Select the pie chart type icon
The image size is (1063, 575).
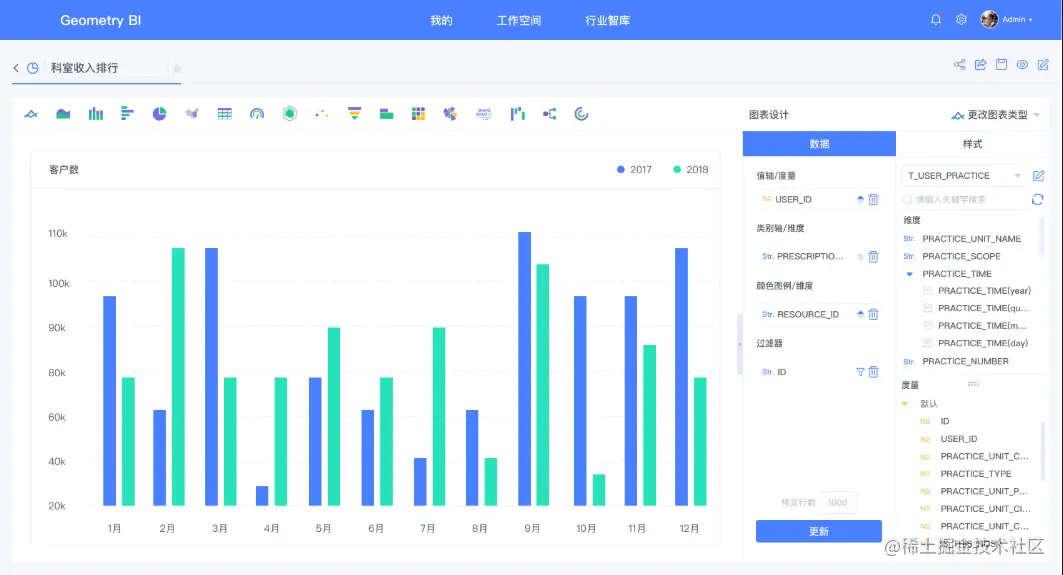coord(159,114)
